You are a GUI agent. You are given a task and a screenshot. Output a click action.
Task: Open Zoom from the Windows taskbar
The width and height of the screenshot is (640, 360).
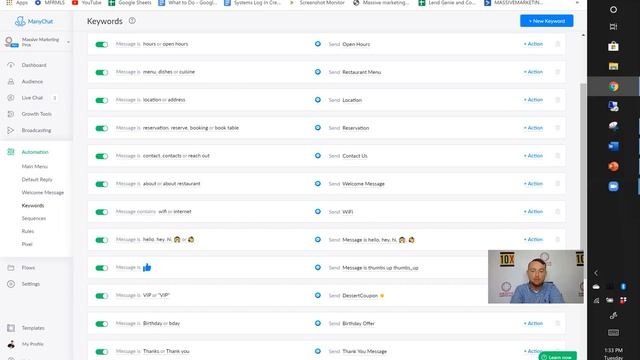tap(613, 186)
